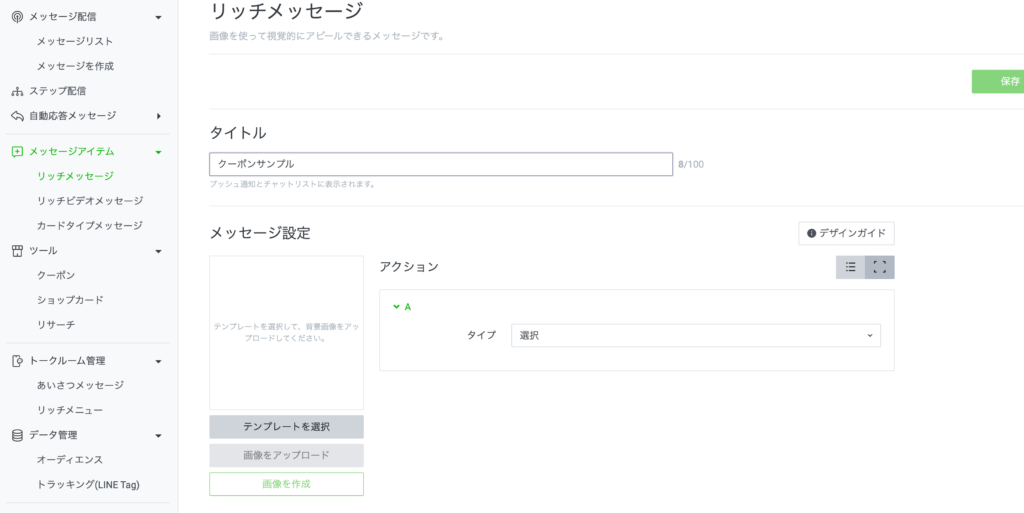
Task: Open カードタイプメッセージ in the sidebar
Action: pos(89,226)
